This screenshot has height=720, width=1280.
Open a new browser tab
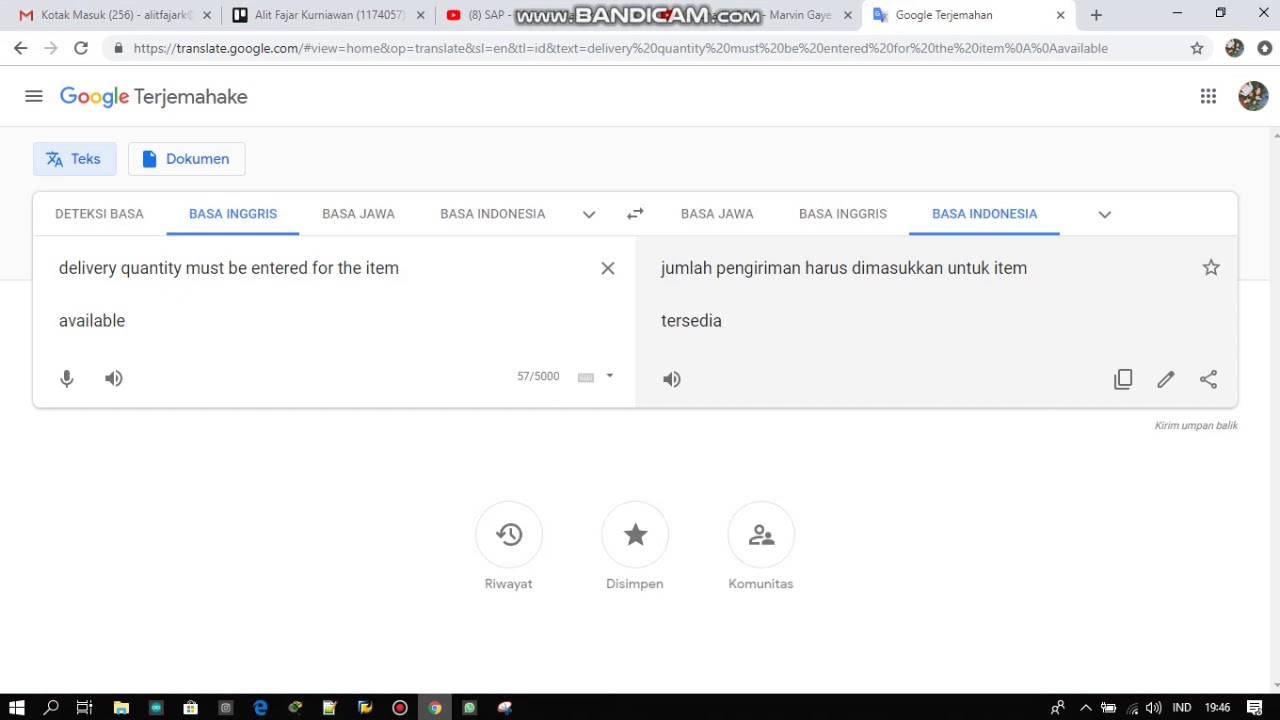pos(1096,15)
